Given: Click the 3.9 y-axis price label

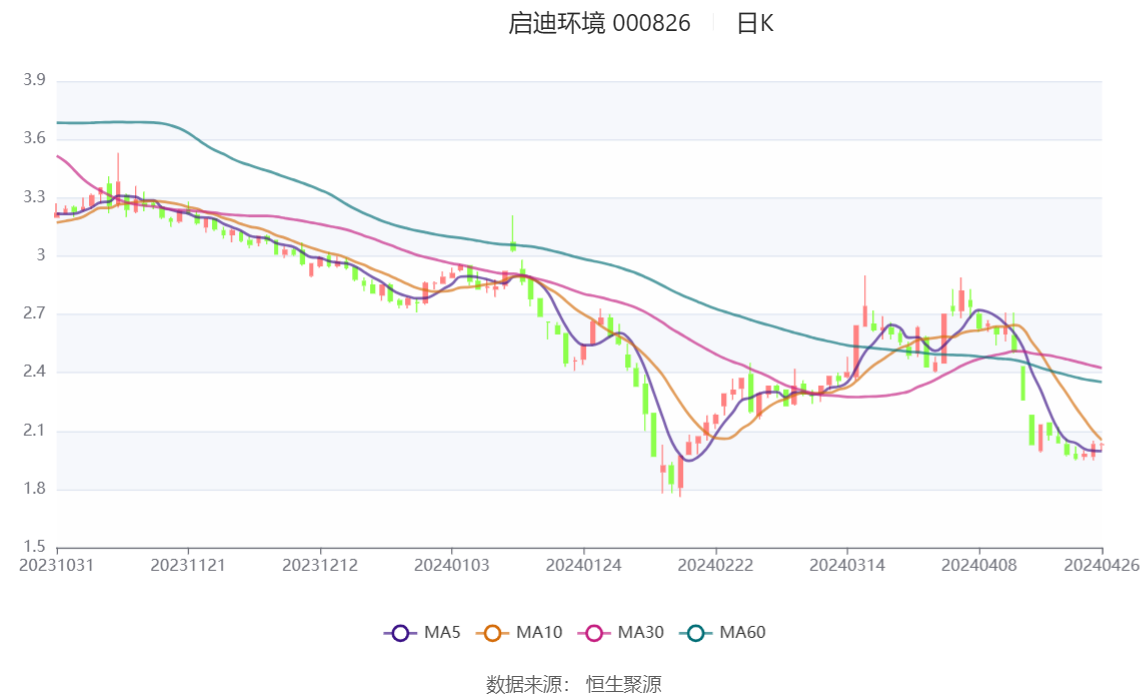Looking at the screenshot, I should [x=34, y=80].
